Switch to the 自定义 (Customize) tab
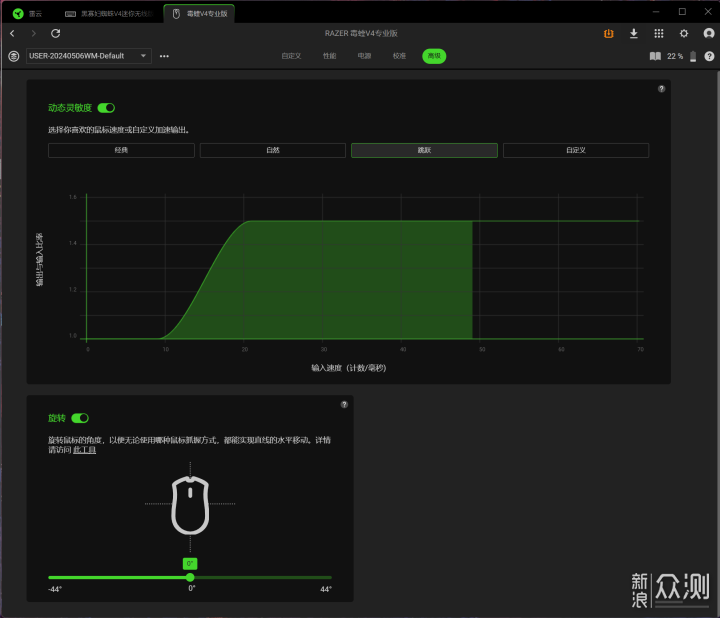The height and width of the screenshot is (618, 720). point(291,56)
